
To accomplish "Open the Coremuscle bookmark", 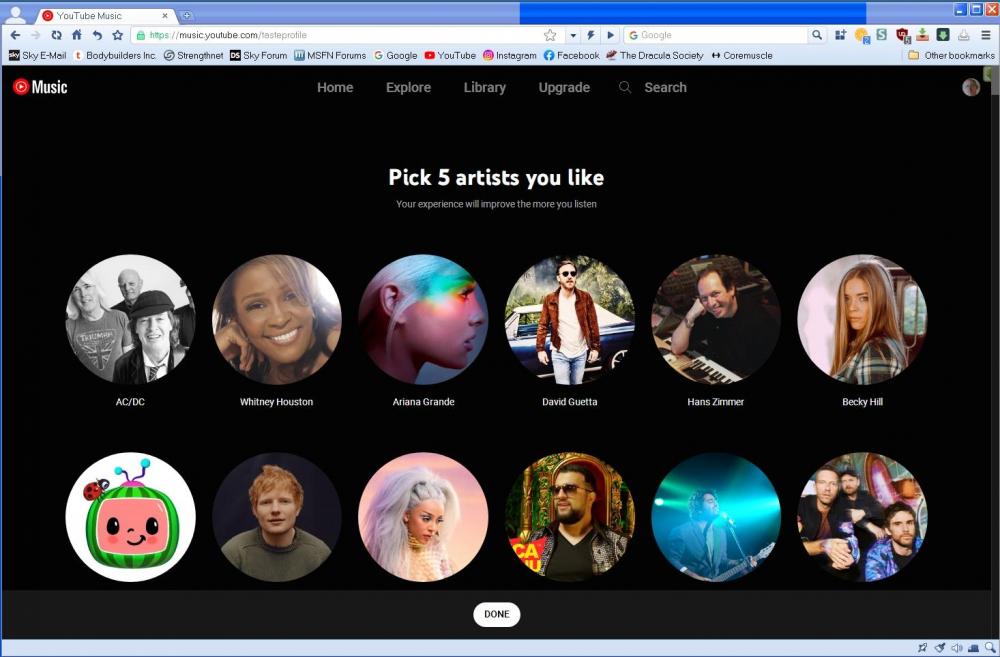I will (742, 55).
